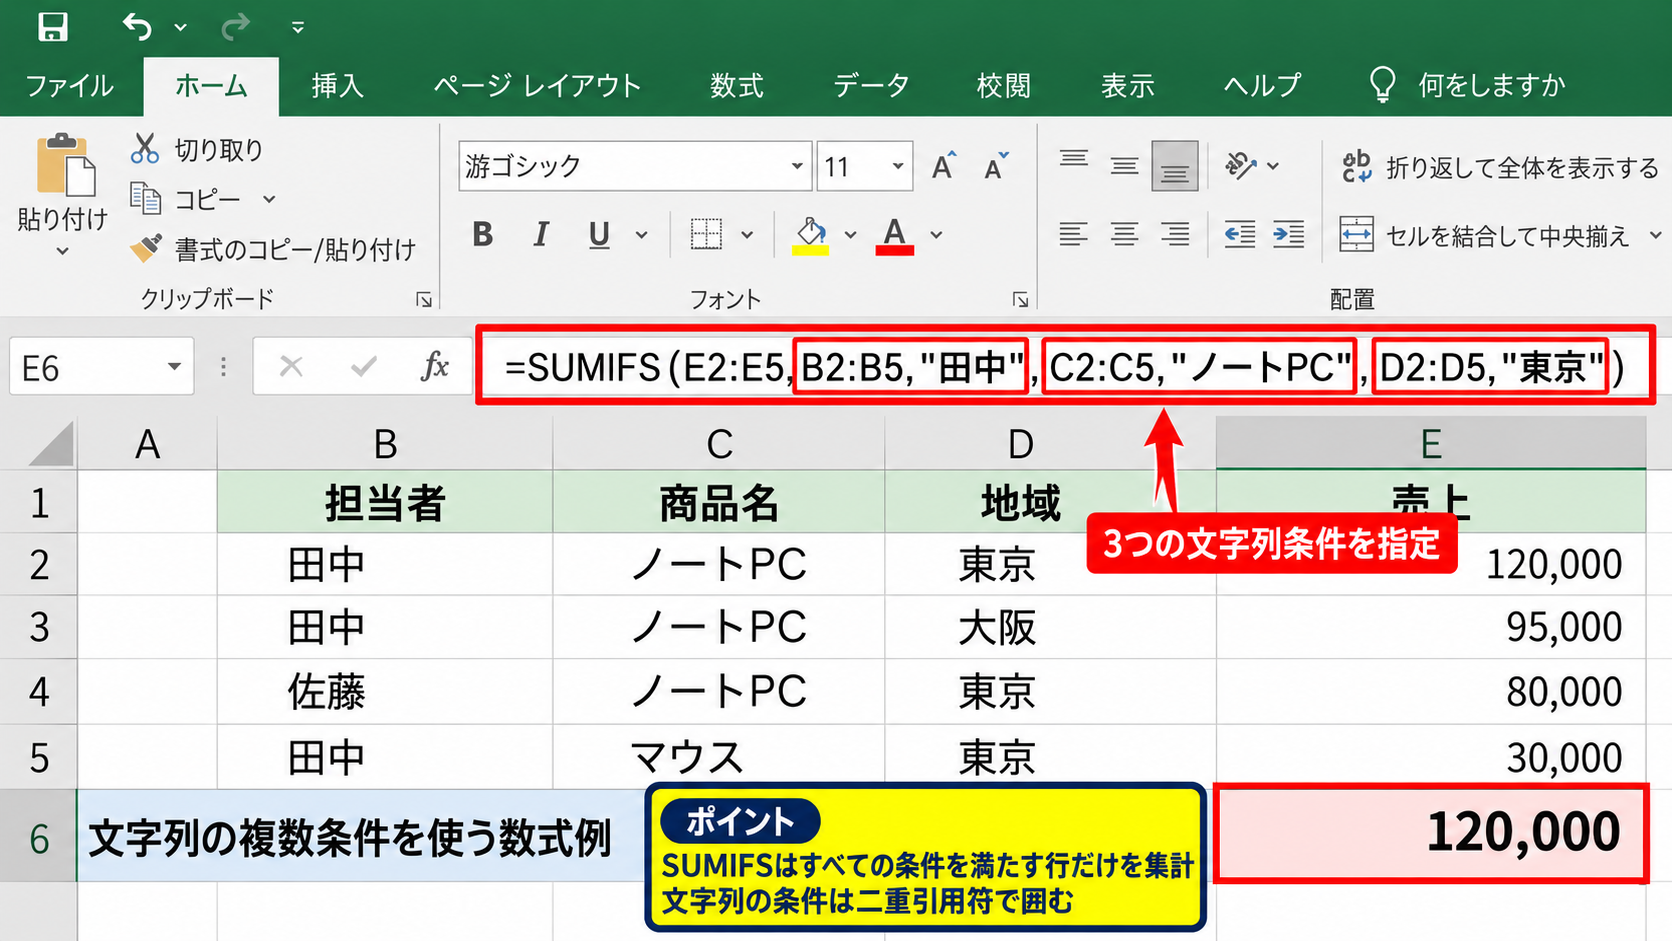Viewport: 1672px width, 941px height.
Task: Click the formula bar with SUMIFS formula
Action: (1065, 367)
